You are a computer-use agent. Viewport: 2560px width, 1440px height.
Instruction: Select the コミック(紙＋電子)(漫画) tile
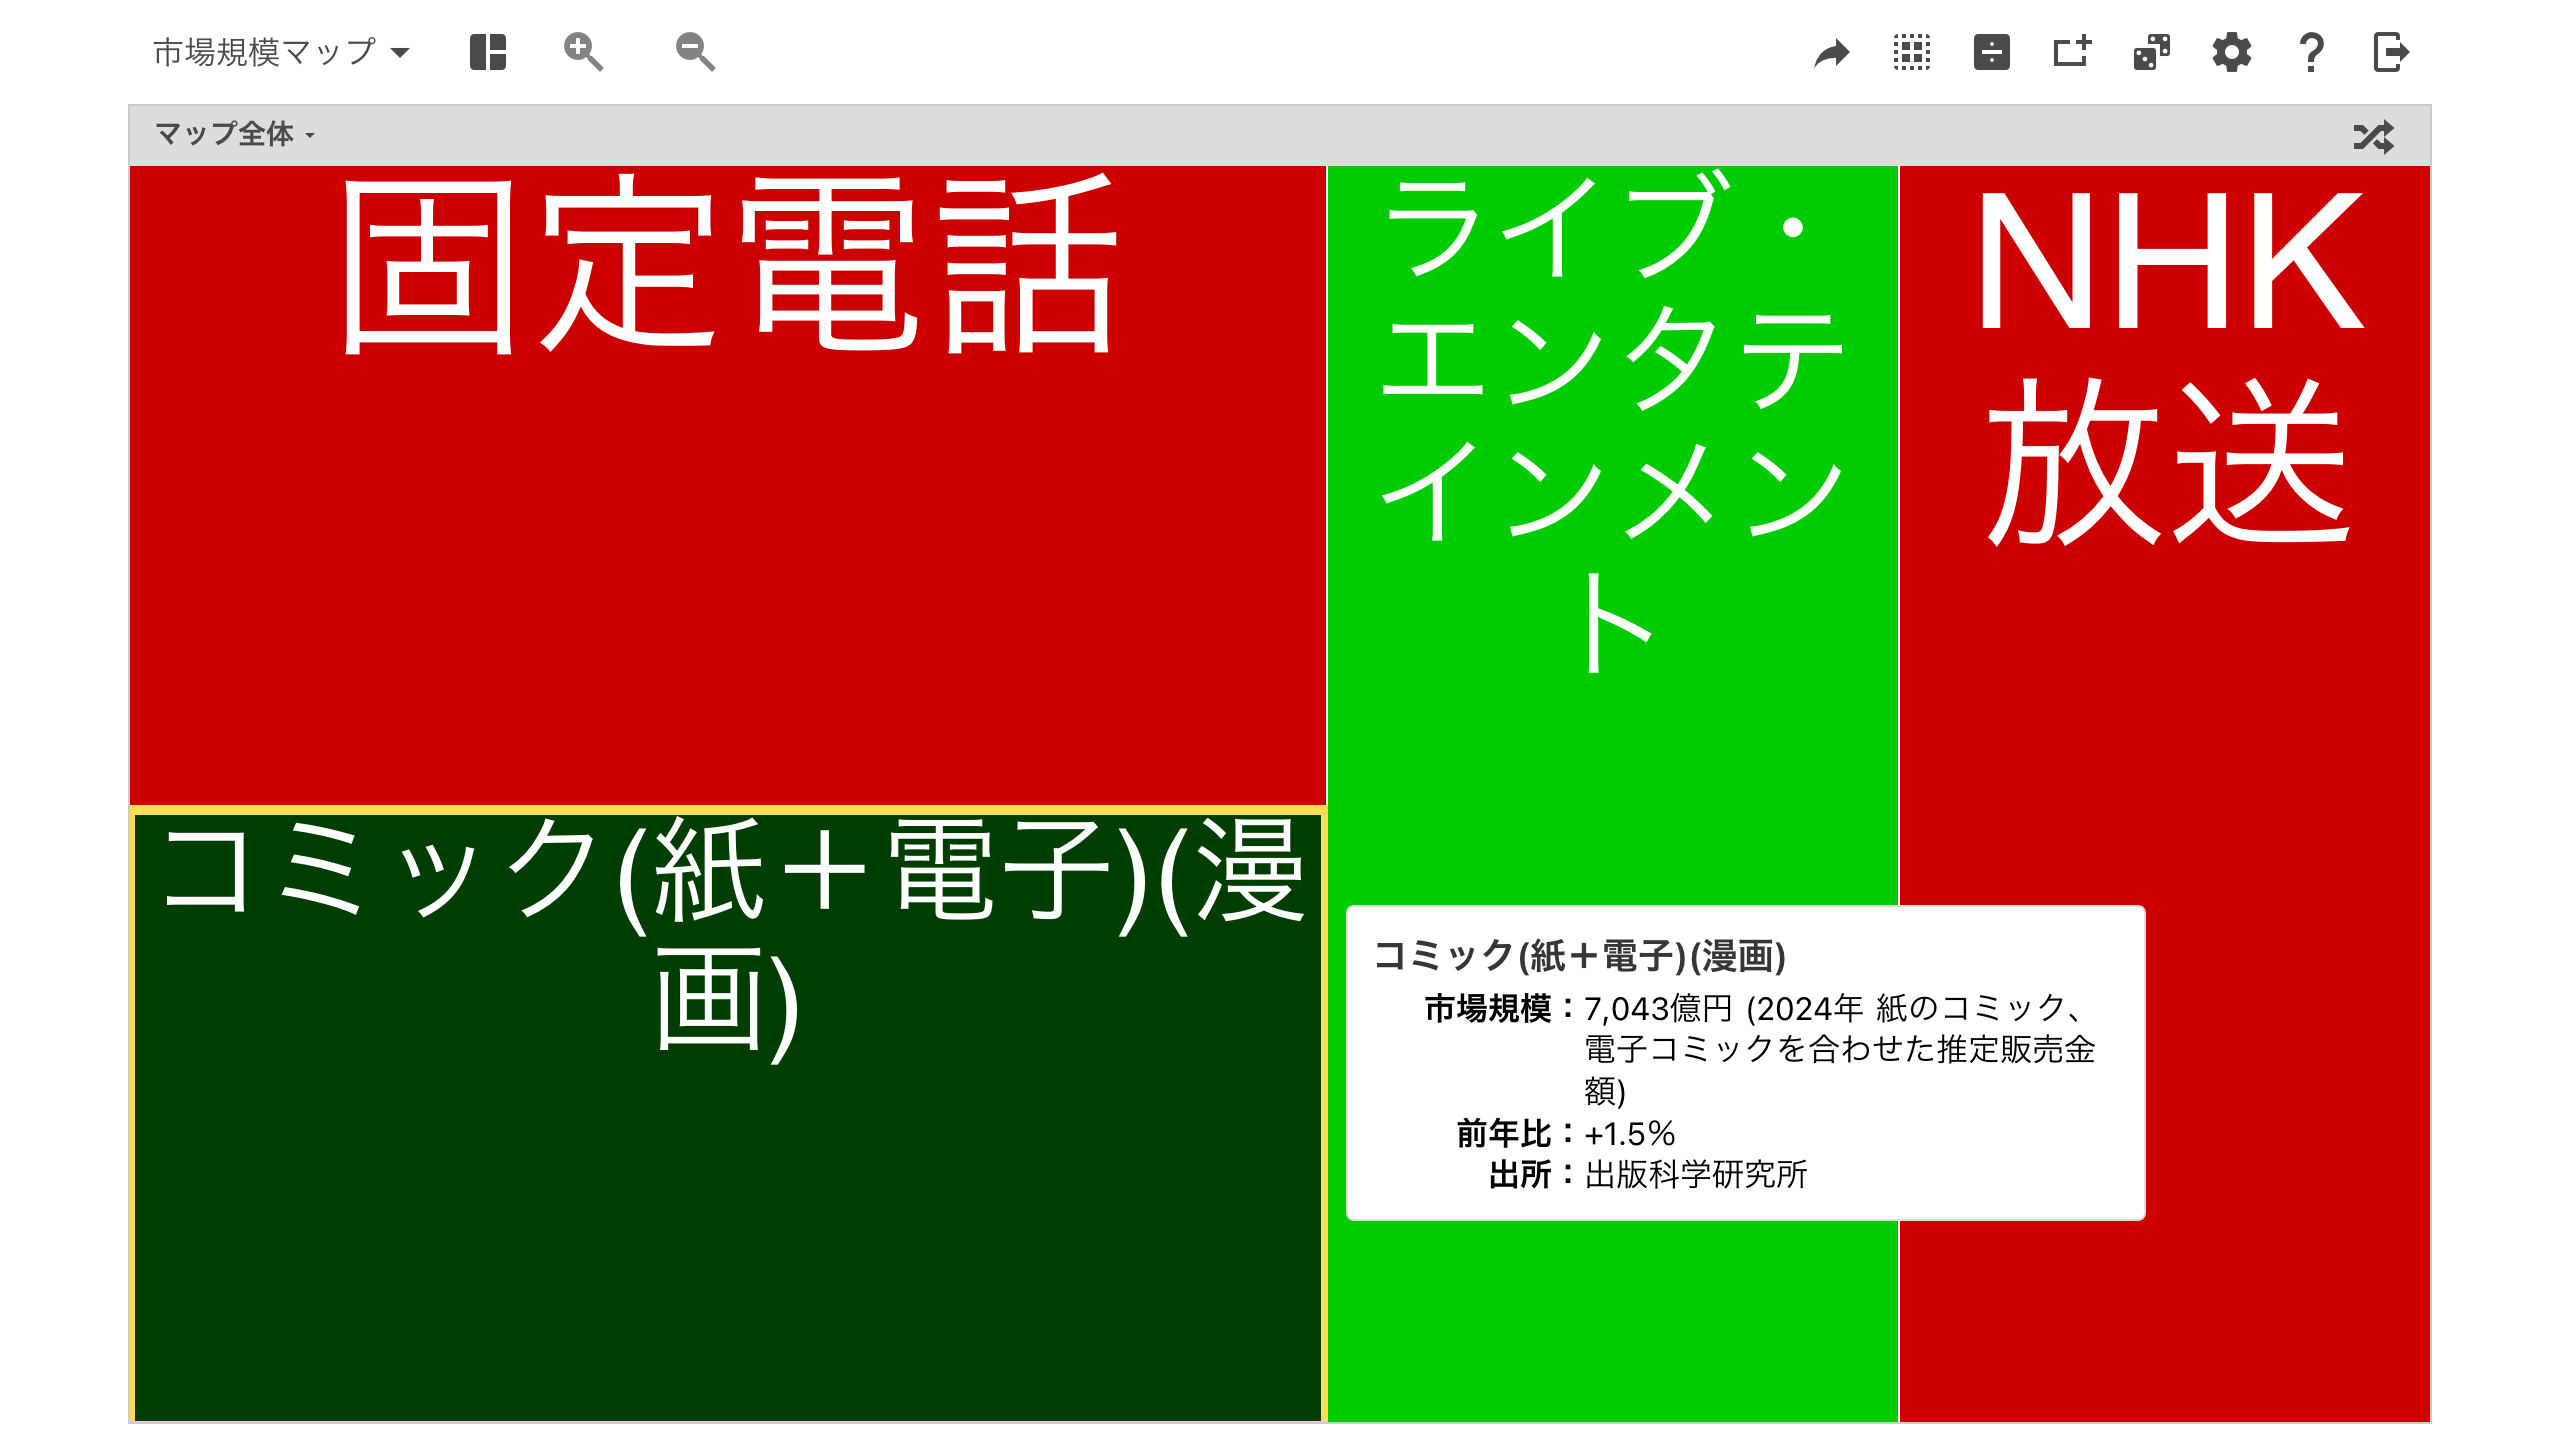(x=728, y=1116)
